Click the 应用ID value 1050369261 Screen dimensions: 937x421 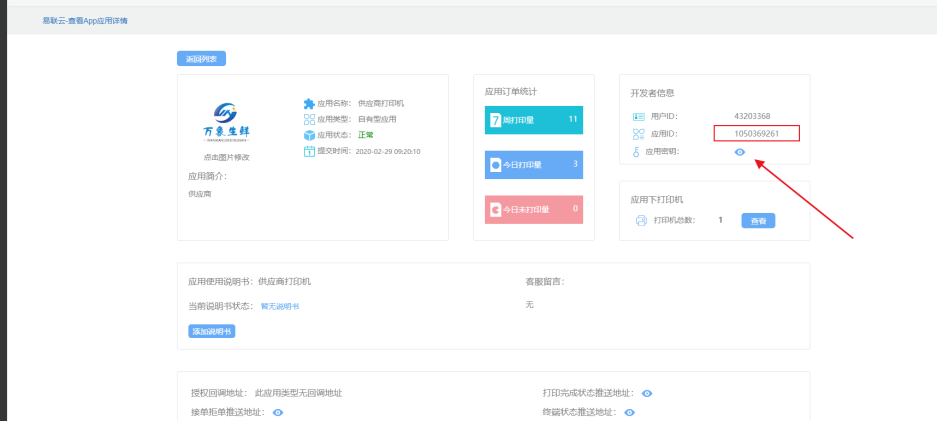(757, 133)
